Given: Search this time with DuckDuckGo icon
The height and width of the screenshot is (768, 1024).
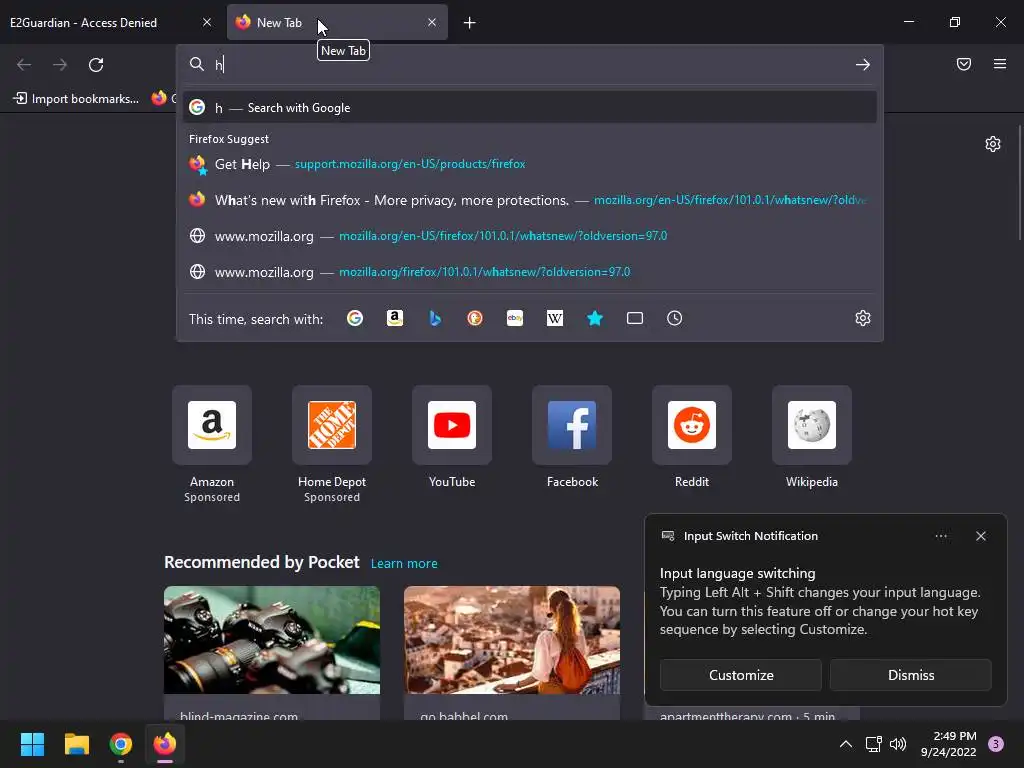Looking at the screenshot, I should tap(475, 318).
